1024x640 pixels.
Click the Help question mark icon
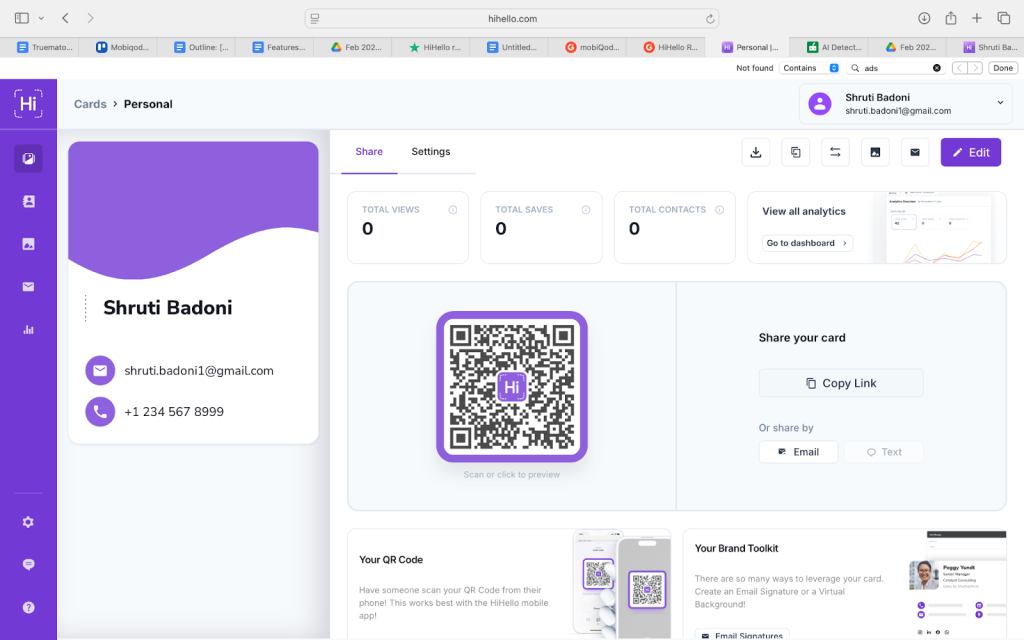coord(28,607)
